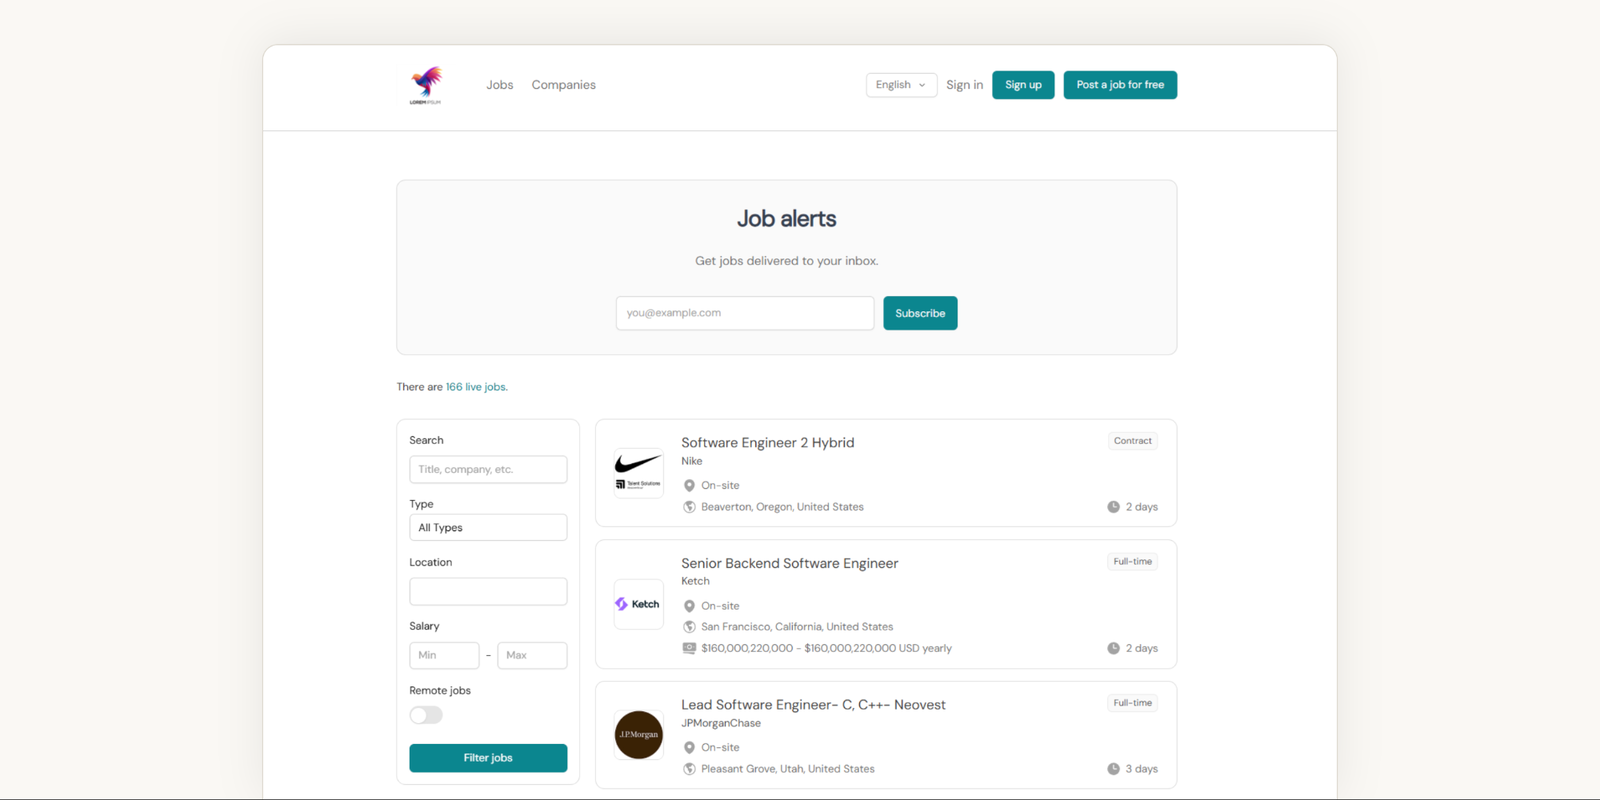Open the 166 live jobs link
The height and width of the screenshot is (800, 1600).
476,387
